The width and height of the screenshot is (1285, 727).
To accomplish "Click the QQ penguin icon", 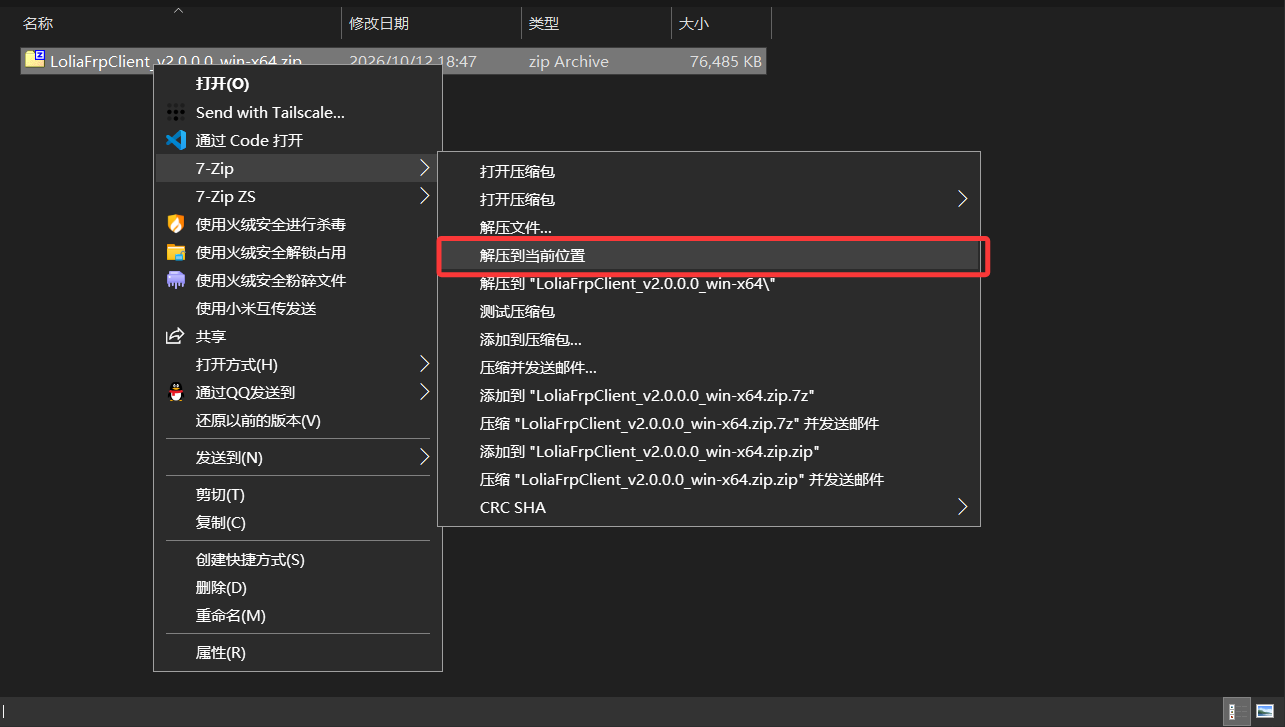I will (176, 392).
